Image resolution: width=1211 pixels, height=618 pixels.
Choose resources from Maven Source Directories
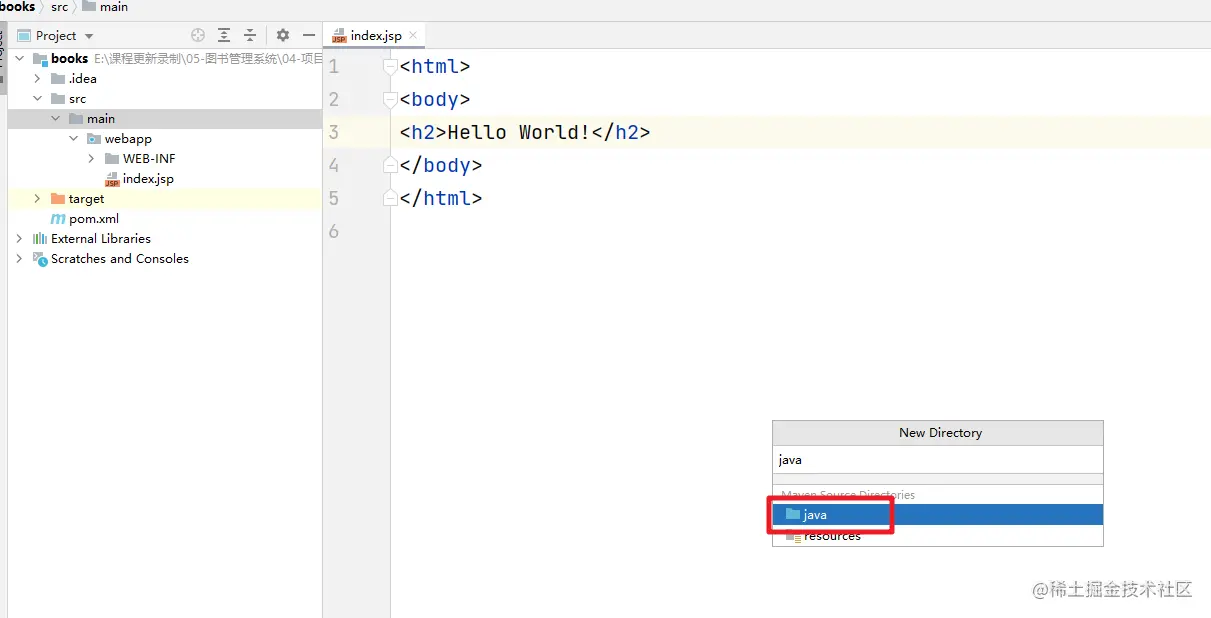pyautogui.click(x=938, y=536)
